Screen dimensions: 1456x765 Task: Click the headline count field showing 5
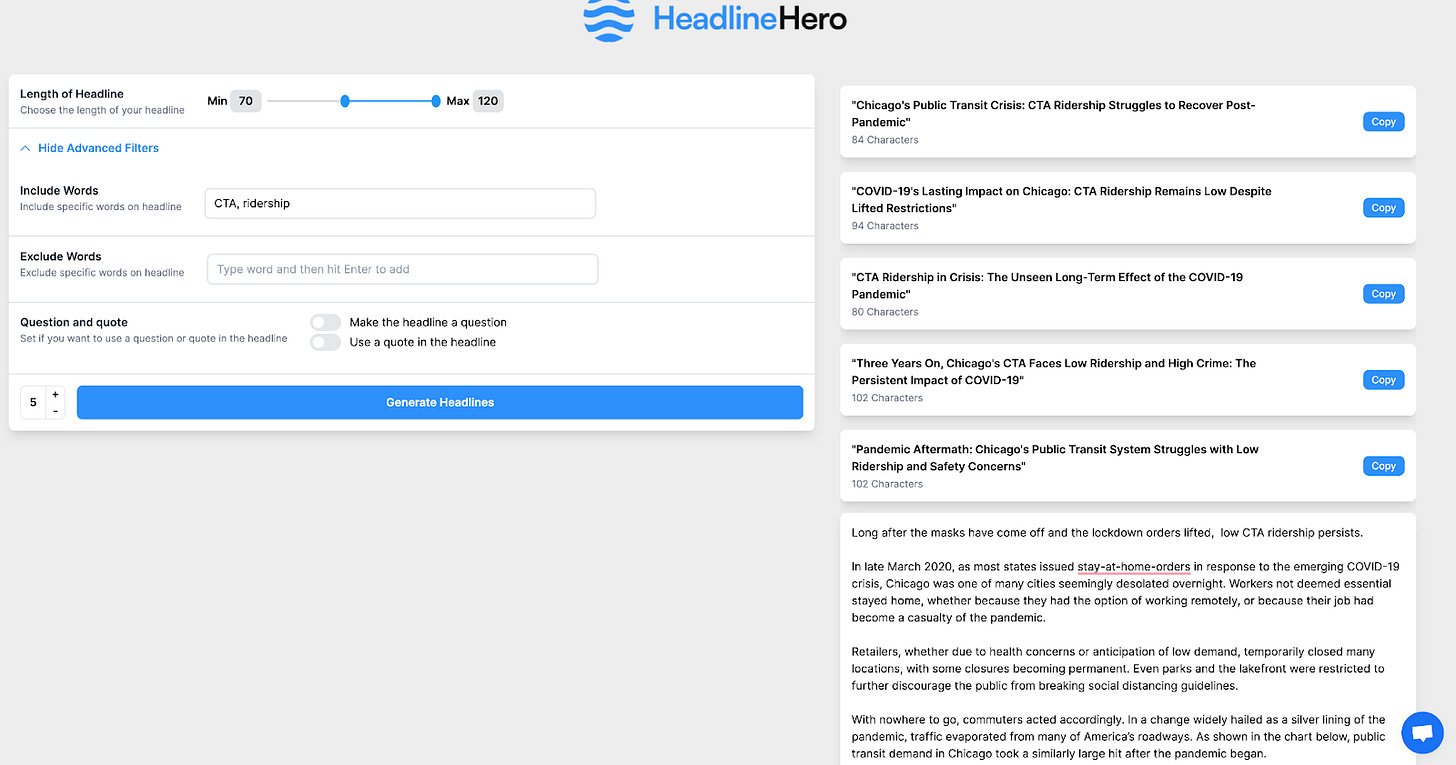33,402
